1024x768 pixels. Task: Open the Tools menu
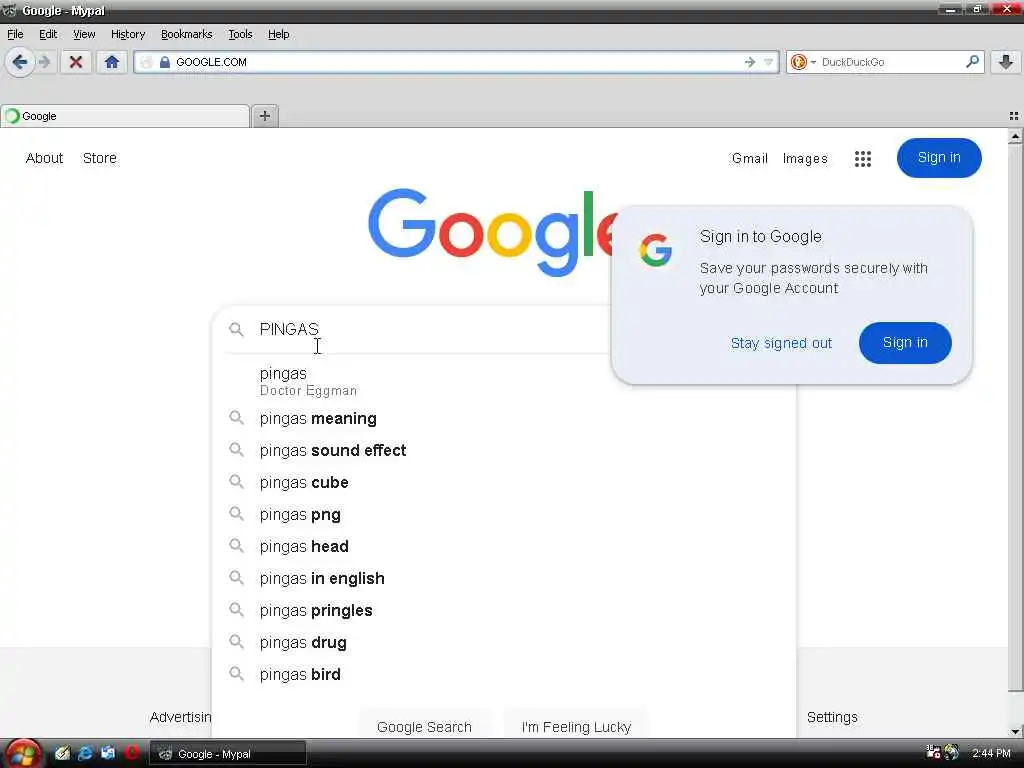240,34
